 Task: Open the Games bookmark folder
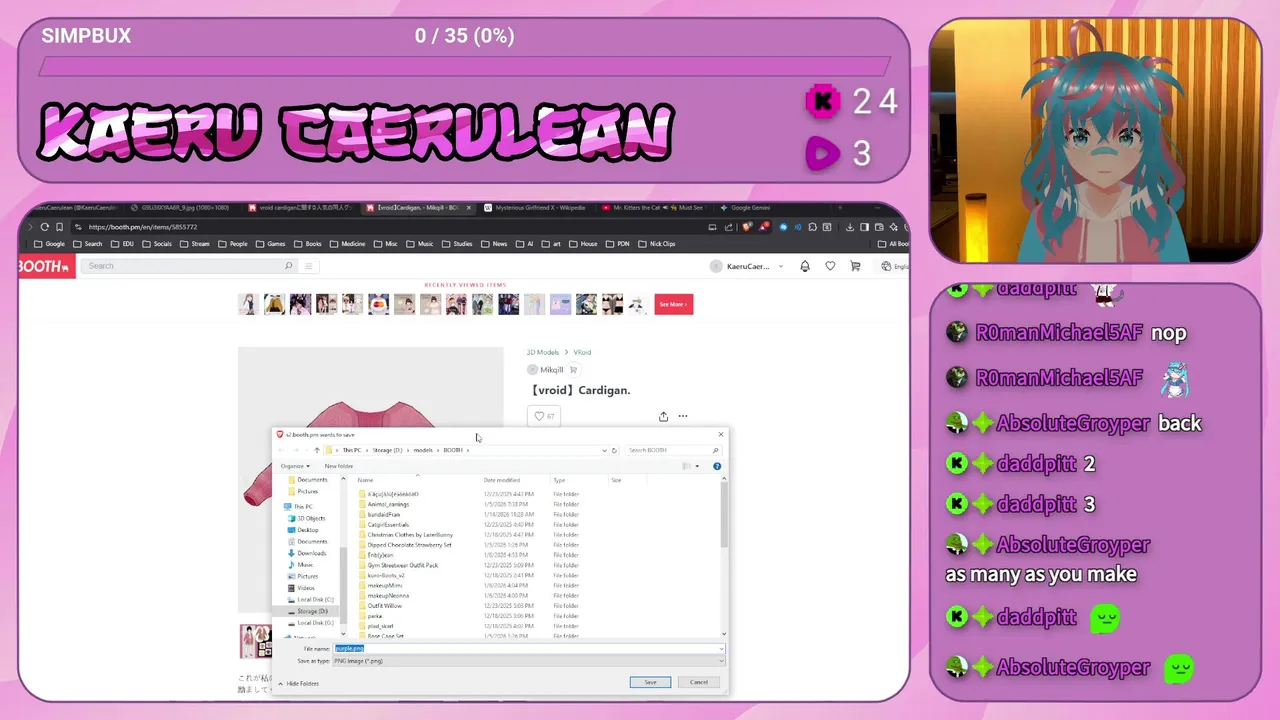tap(270, 243)
